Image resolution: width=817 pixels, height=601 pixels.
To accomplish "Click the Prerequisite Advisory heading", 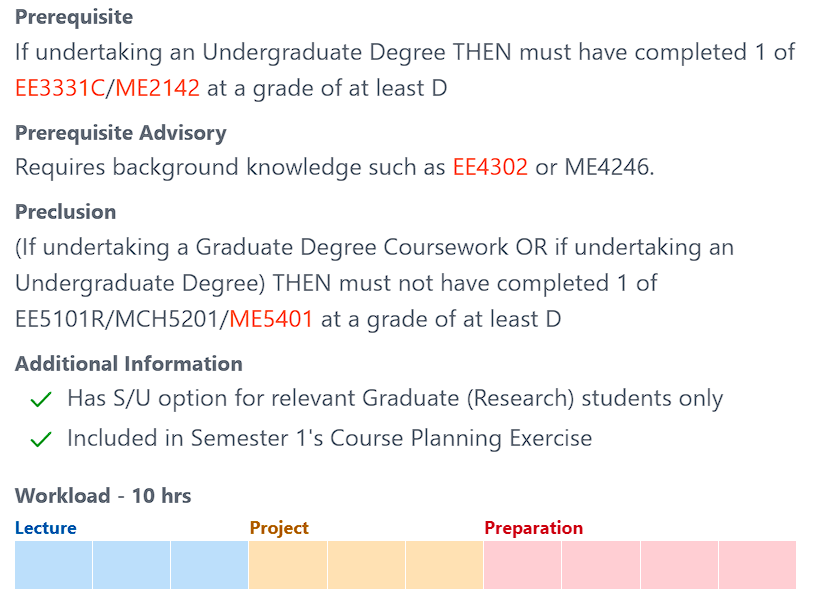I will click(x=121, y=133).
